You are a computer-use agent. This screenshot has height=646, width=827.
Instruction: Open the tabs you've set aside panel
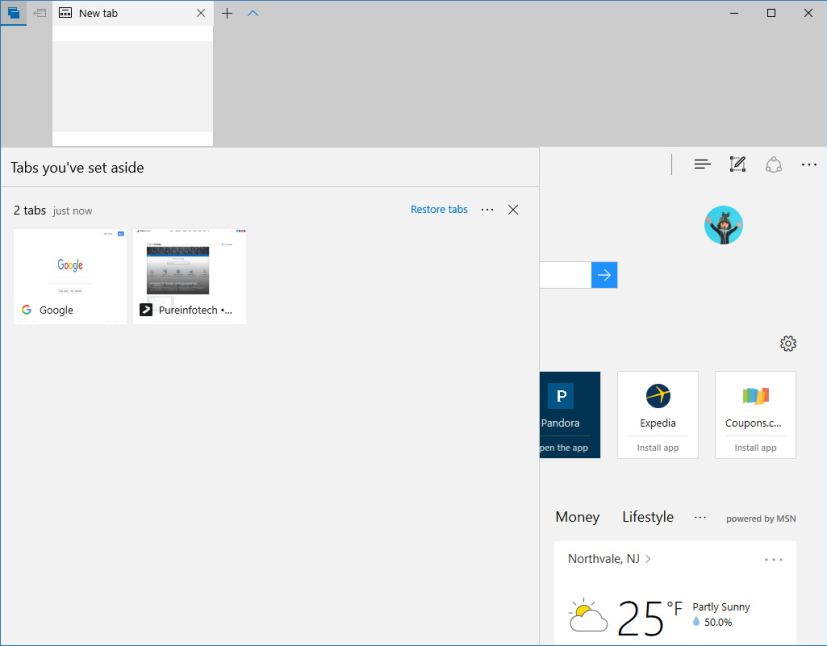14,13
